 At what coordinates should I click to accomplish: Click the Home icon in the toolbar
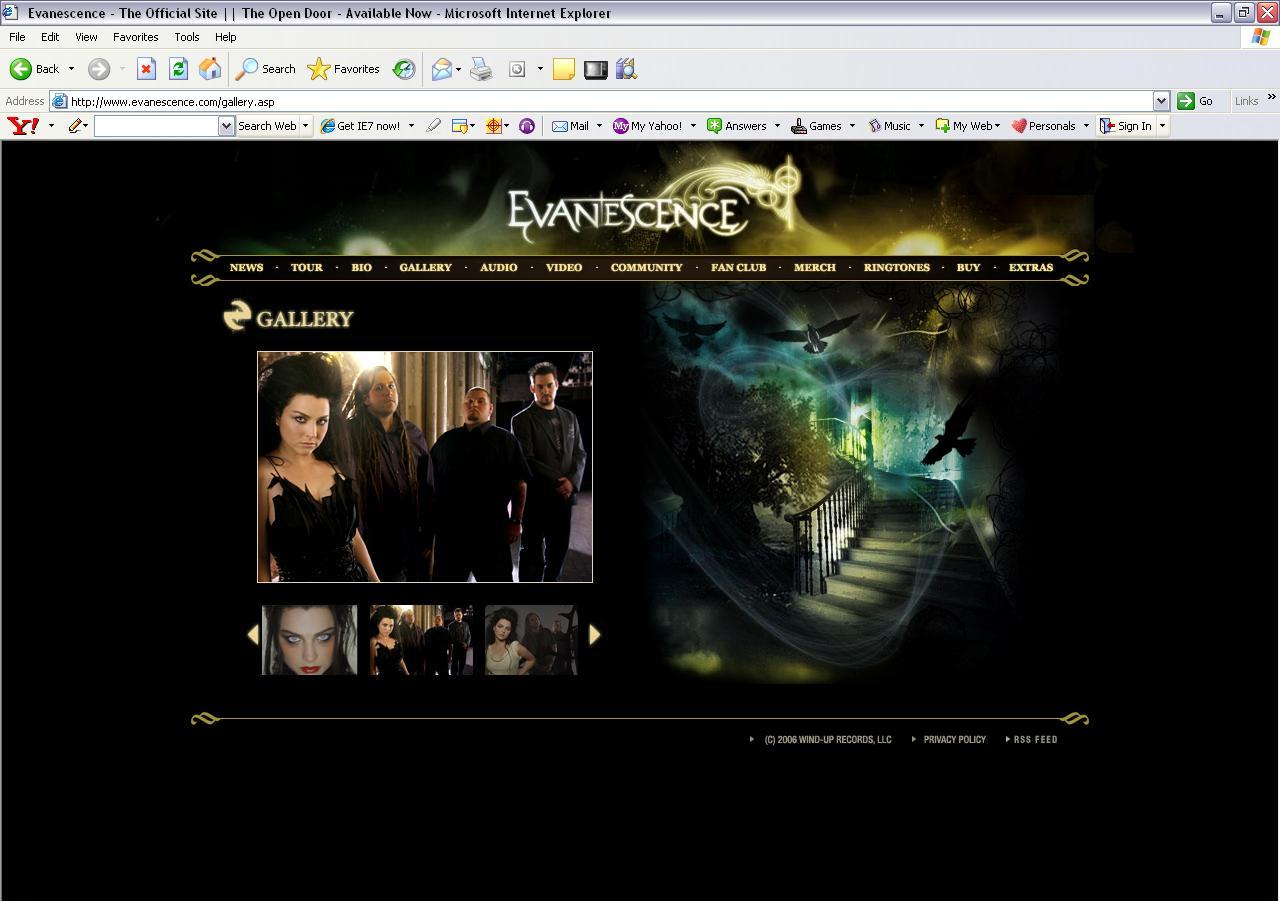click(210, 69)
